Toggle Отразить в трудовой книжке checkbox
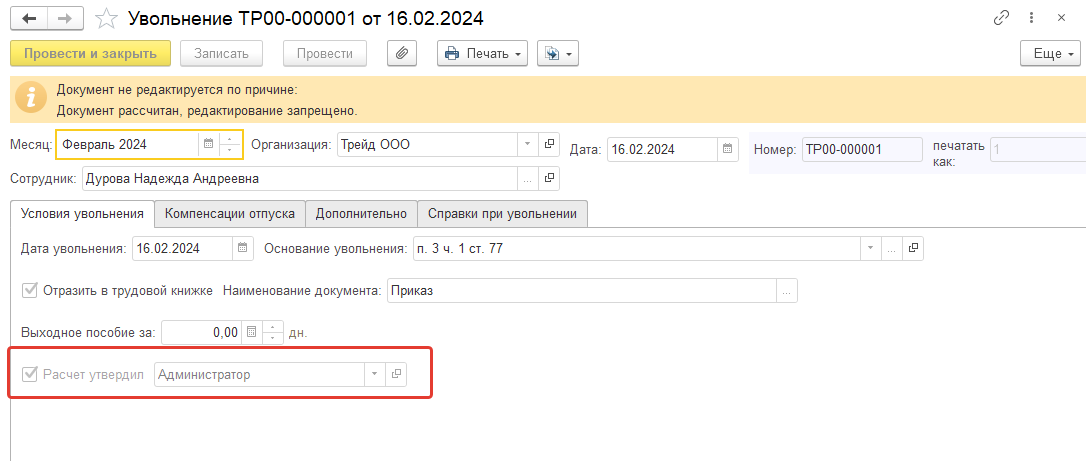 point(29,291)
